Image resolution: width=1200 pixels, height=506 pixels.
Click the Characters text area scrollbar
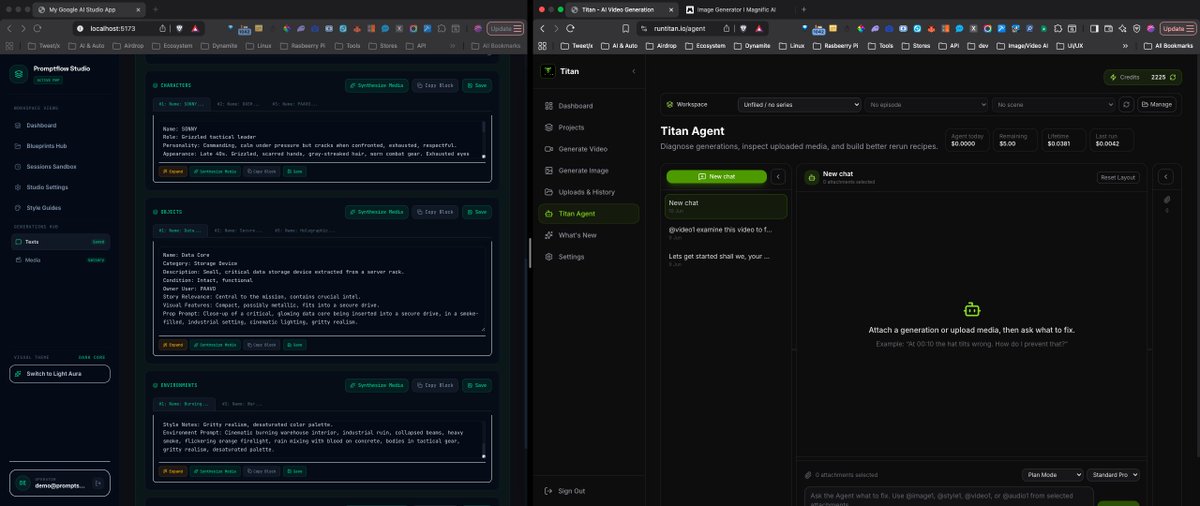tap(484, 140)
